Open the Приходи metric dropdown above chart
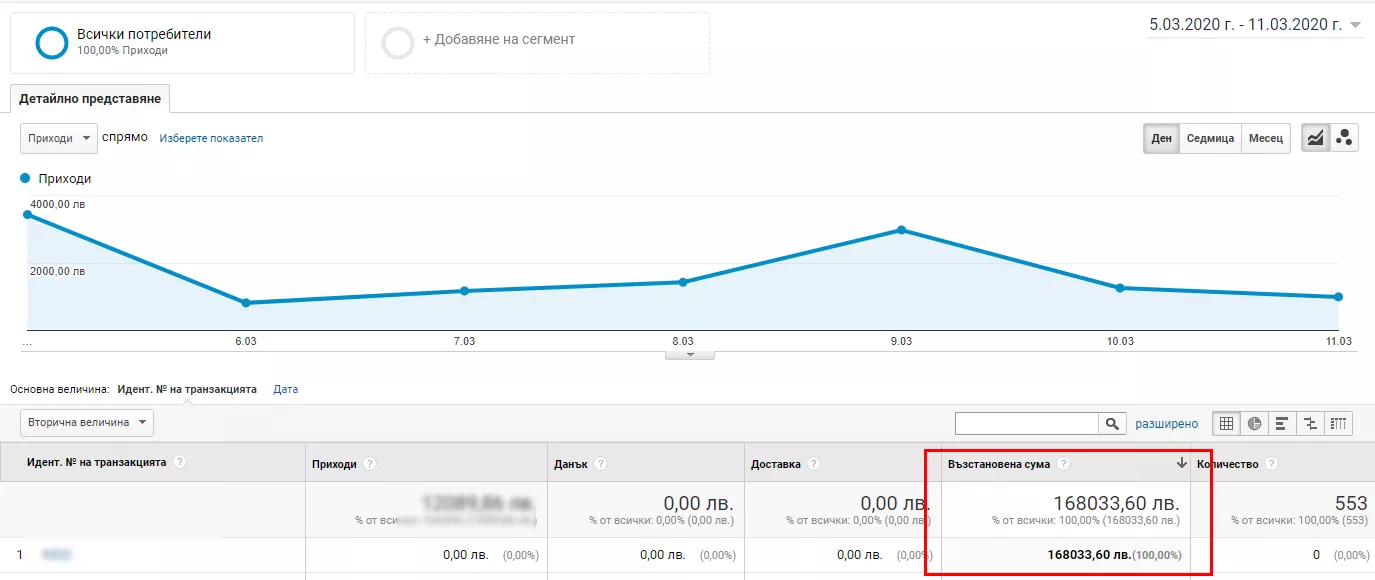1375x580 pixels. coord(59,138)
